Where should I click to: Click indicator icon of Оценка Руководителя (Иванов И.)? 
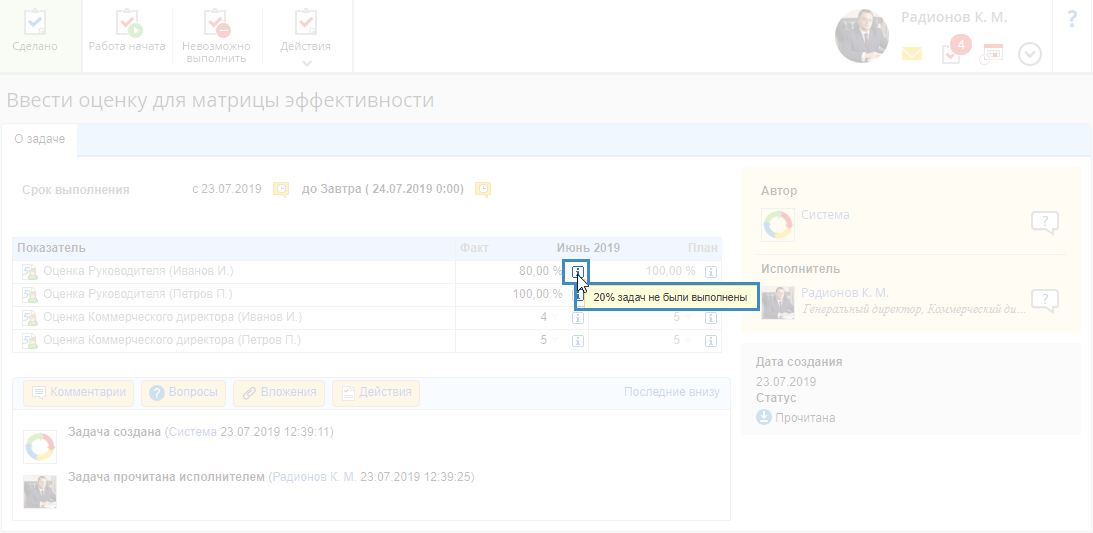pos(29,272)
